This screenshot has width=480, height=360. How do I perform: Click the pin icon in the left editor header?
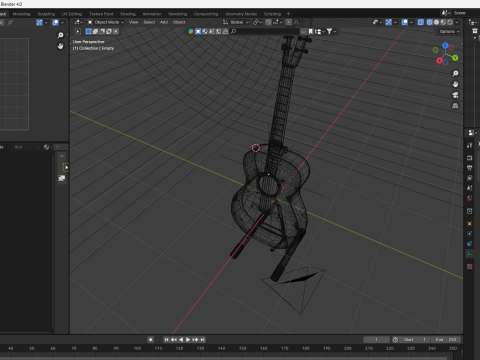10,22
